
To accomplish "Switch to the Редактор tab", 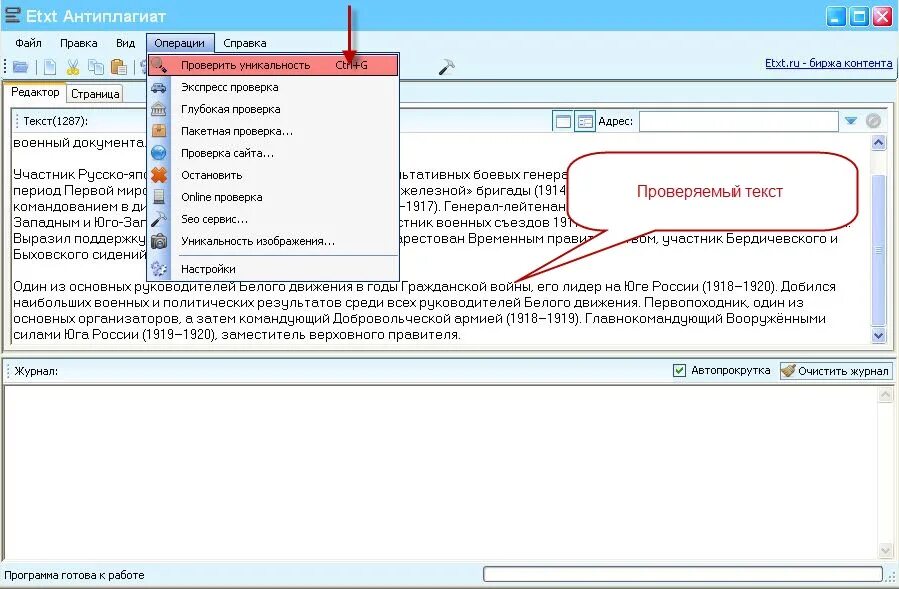I will [35, 92].
